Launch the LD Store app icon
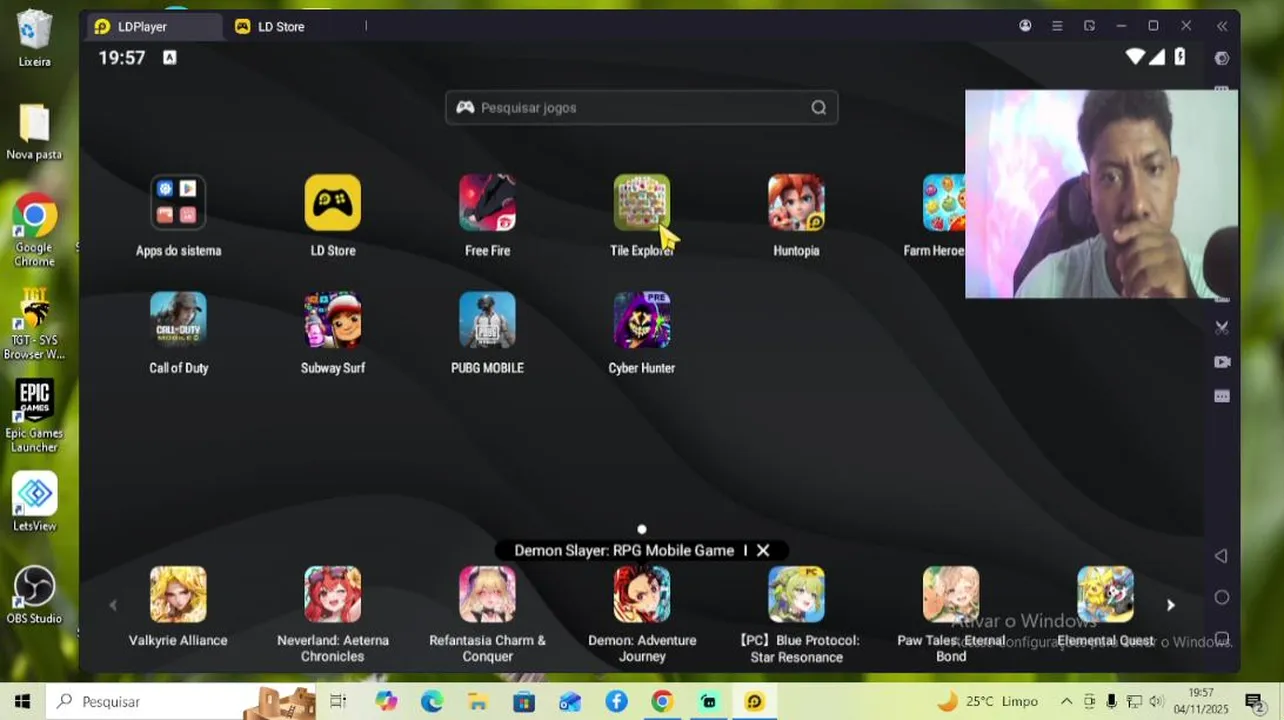The height and width of the screenshot is (720, 1284). click(x=333, y=203)
